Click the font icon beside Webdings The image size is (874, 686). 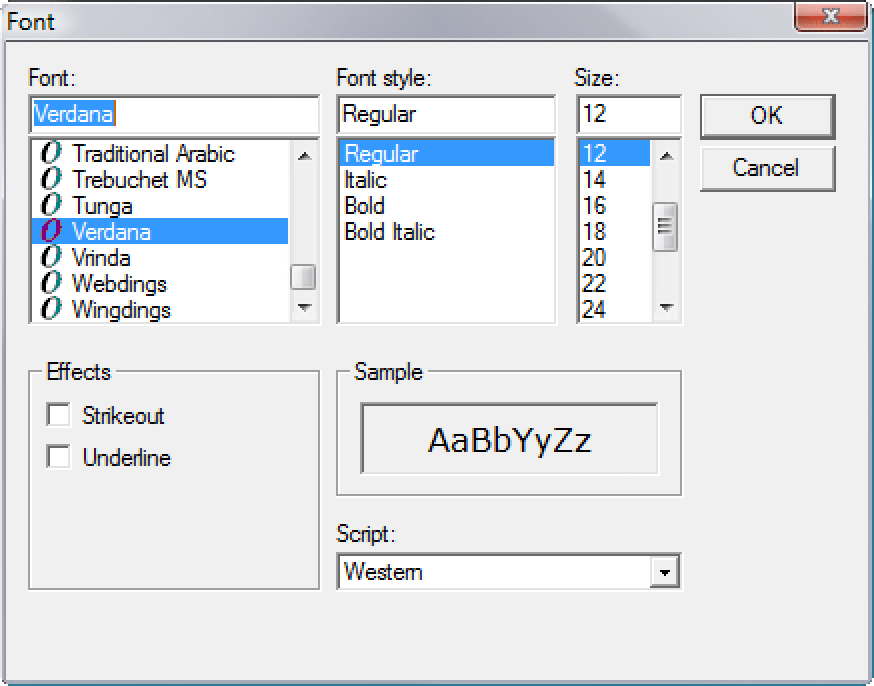(51, 284)
